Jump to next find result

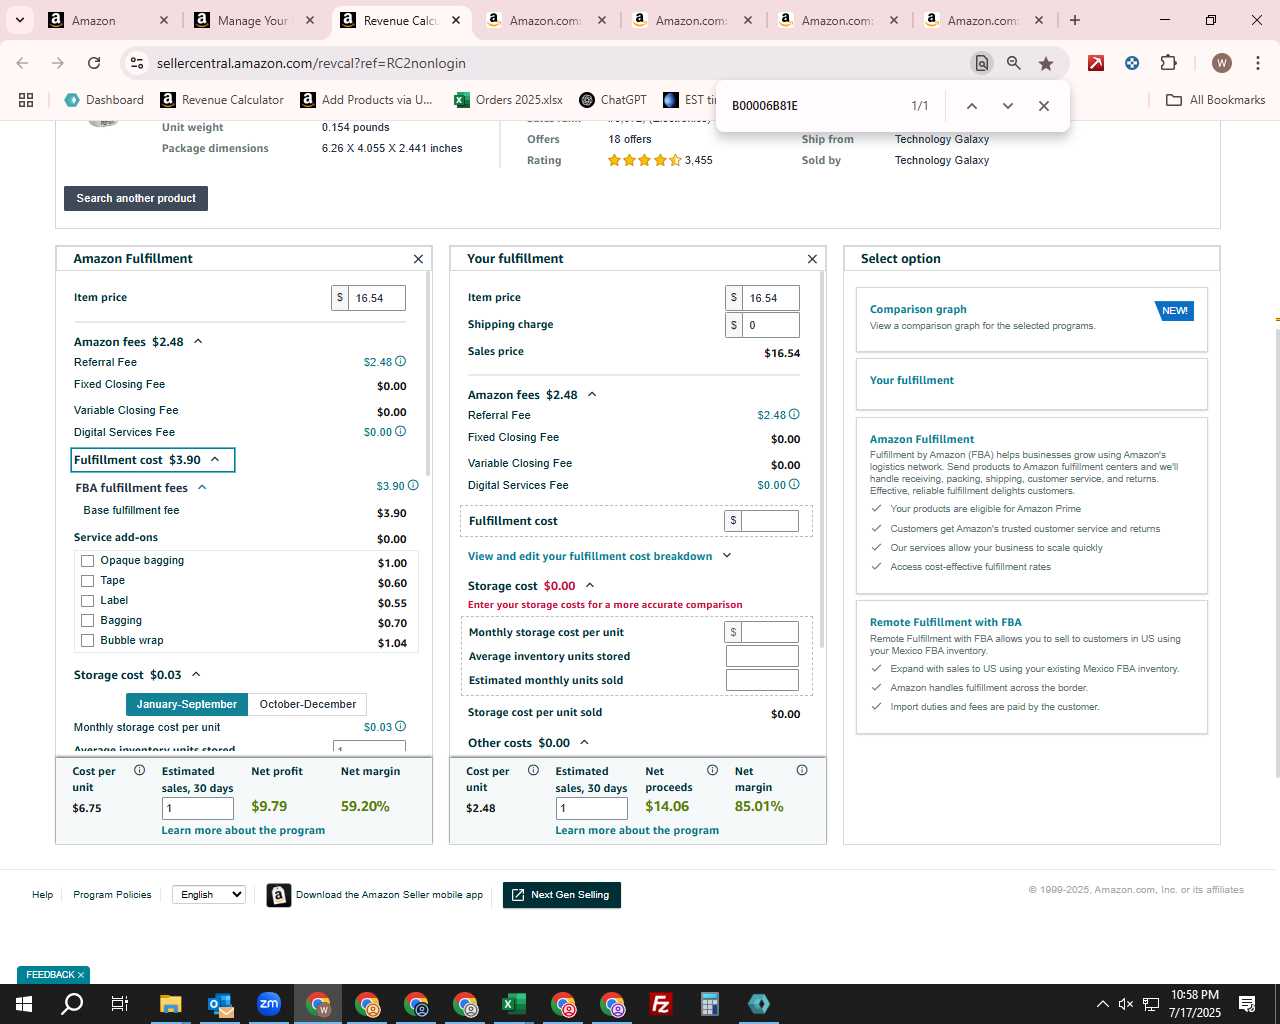[x=1007, y=106]
